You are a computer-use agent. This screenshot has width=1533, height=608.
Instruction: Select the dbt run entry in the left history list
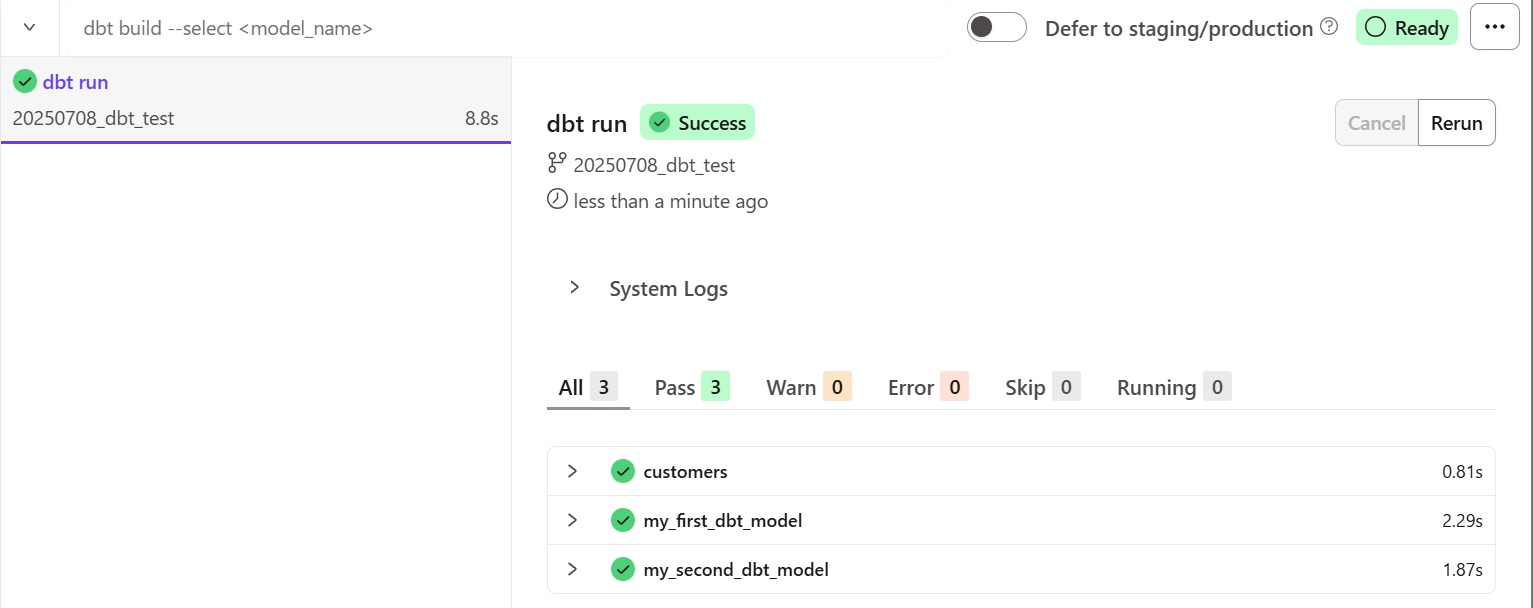coord(256,100)
